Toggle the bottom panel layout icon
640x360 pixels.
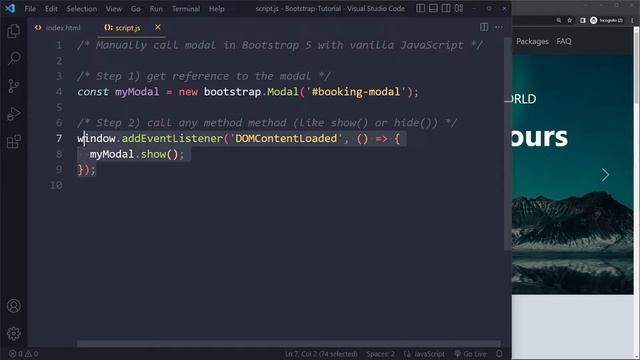click(433, 8)
